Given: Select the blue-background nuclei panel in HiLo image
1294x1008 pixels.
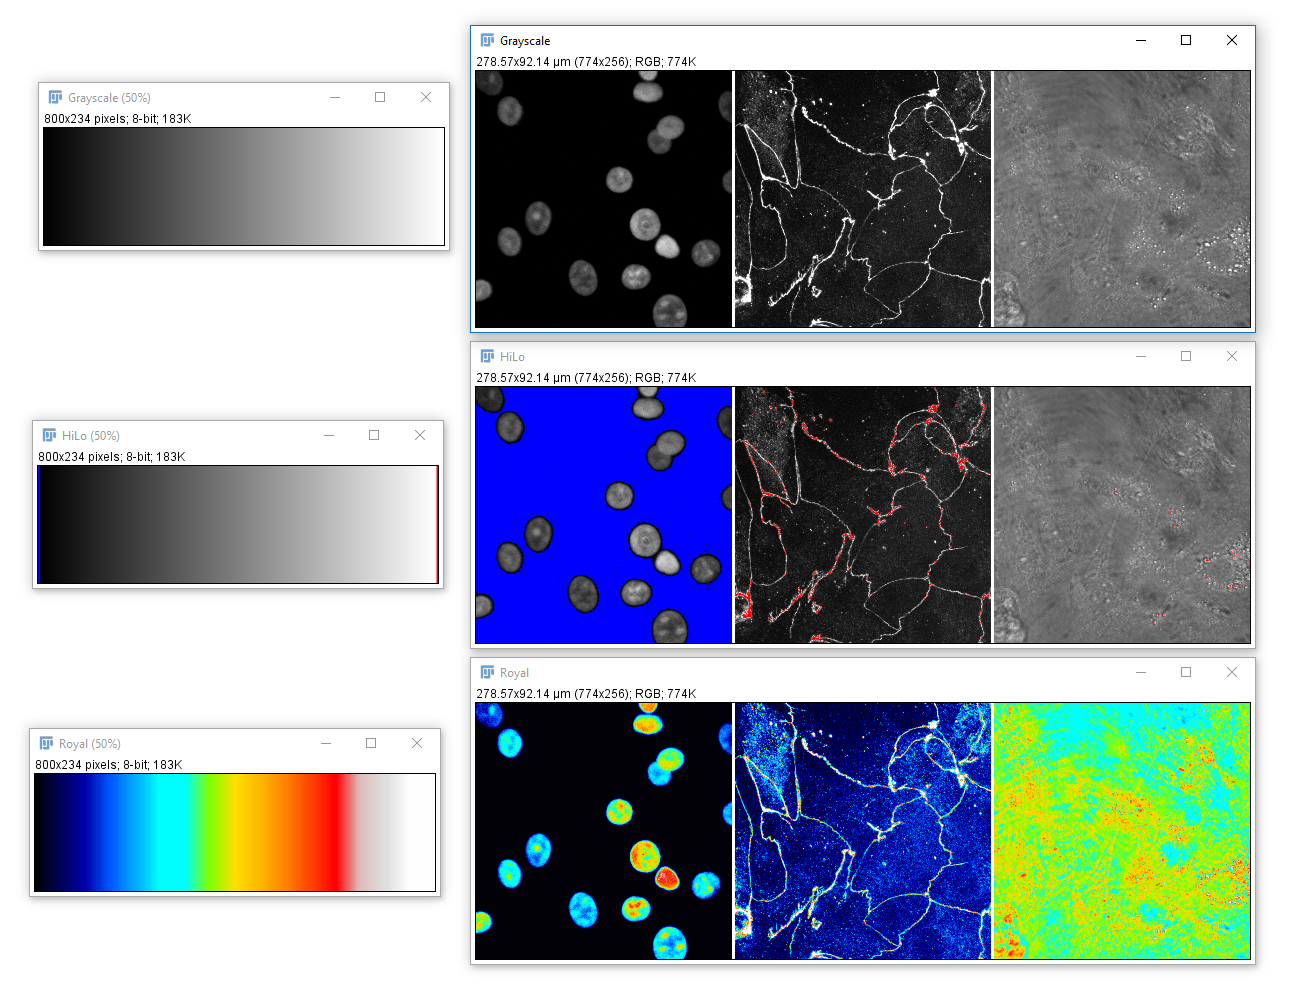Looking at the screenshot, I should [603, 515].
